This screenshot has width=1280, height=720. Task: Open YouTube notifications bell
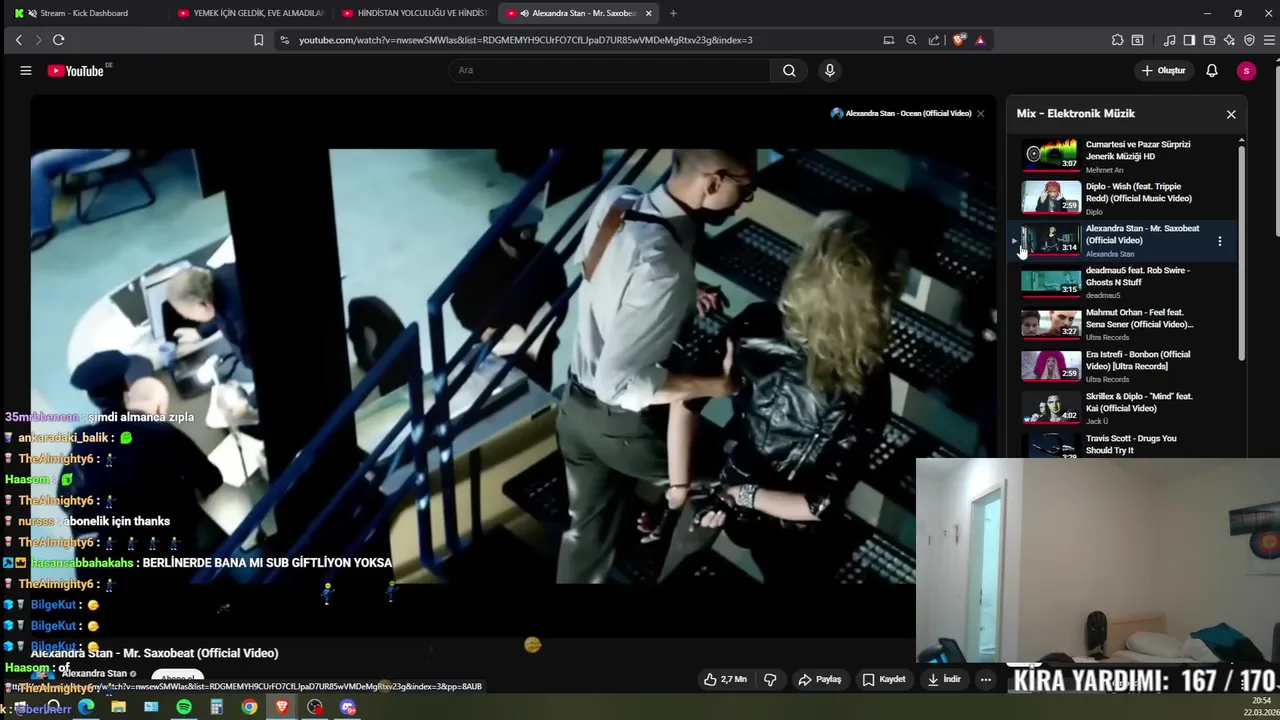click(1211, 71)
